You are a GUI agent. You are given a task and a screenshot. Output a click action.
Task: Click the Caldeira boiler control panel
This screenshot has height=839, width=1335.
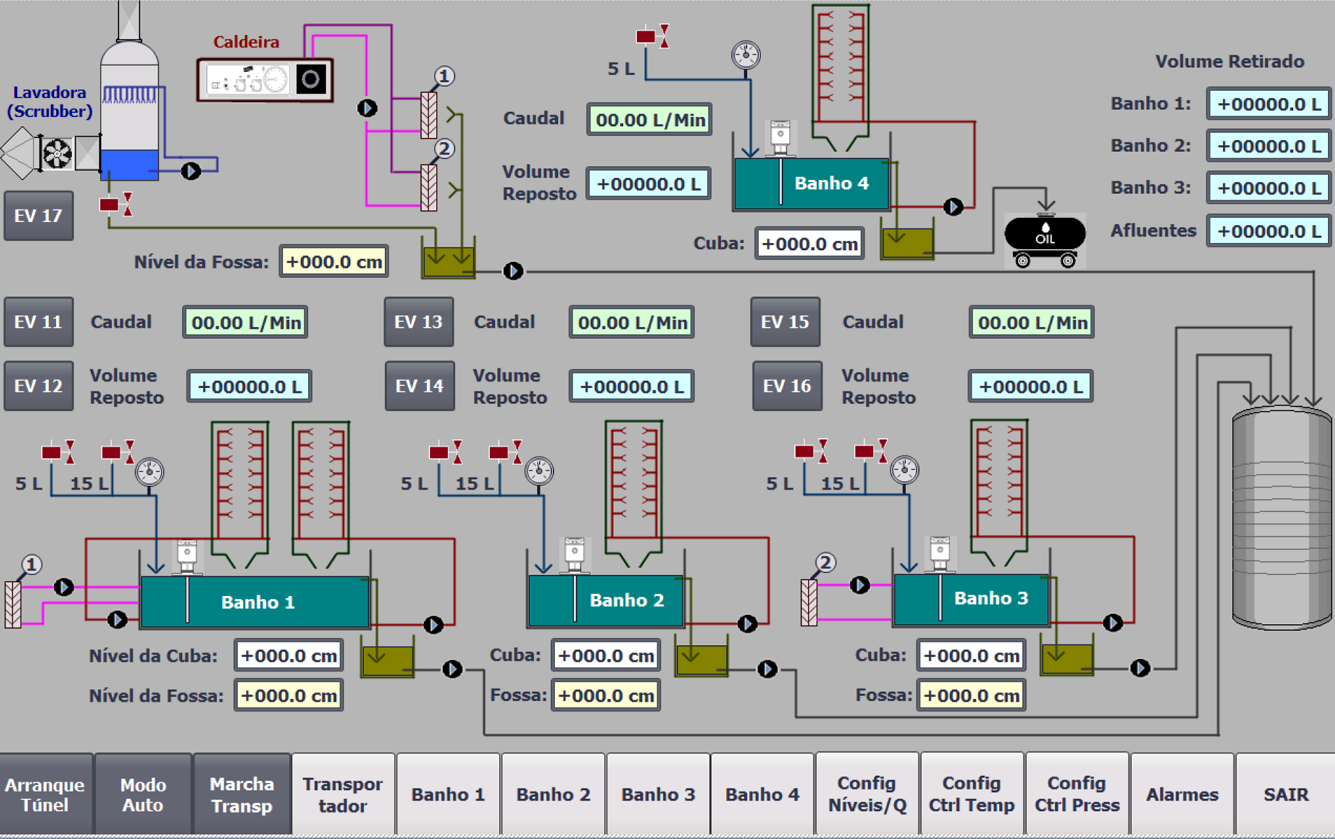[265, 79]
